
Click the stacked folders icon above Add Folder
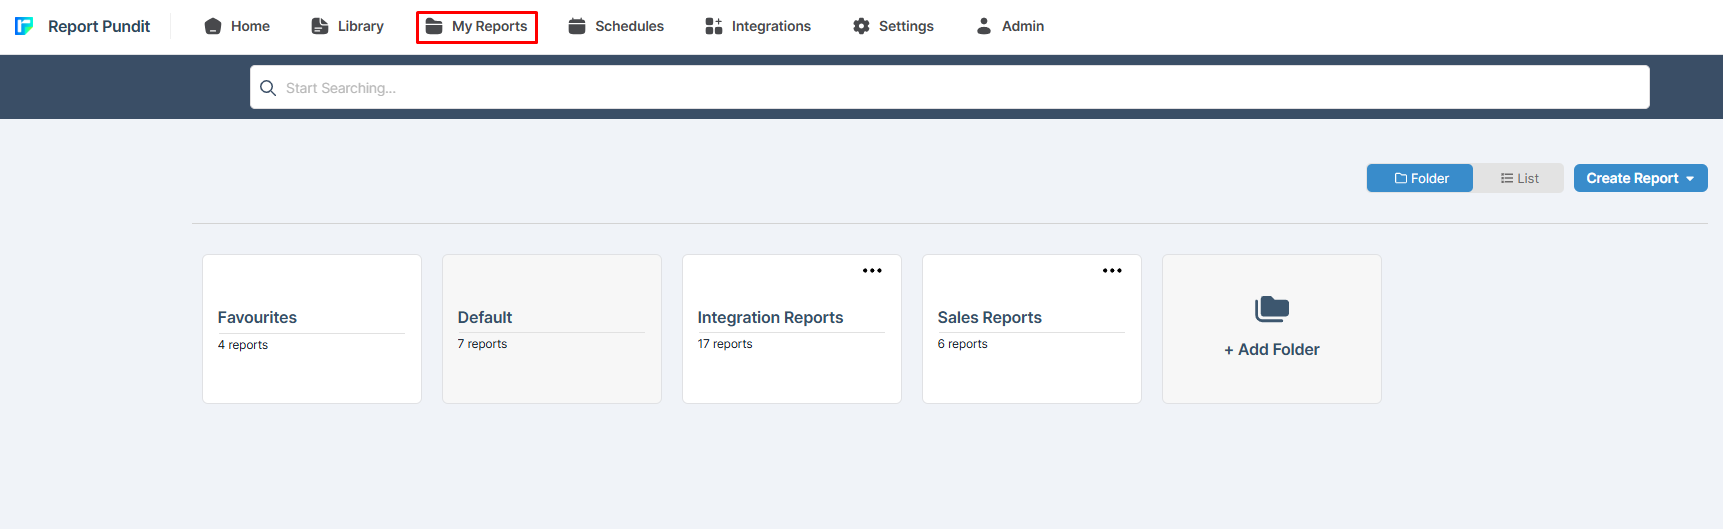click(x=1272, y=309)
